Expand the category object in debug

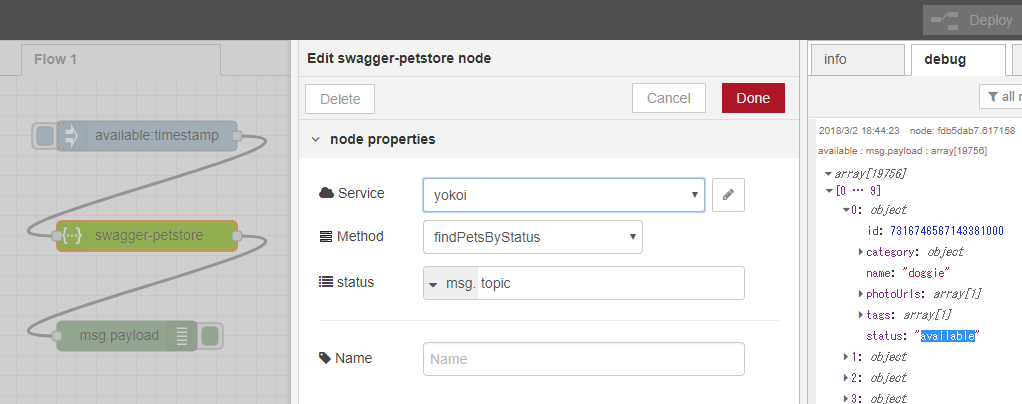coord(861,252)
